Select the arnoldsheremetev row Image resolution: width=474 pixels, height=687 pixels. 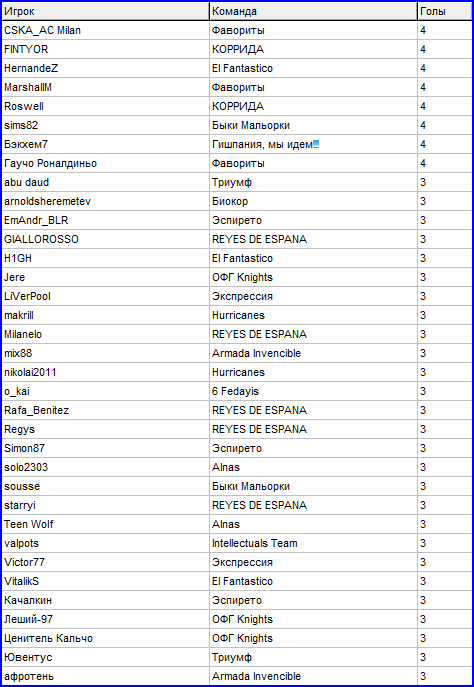tap(237, 202)
